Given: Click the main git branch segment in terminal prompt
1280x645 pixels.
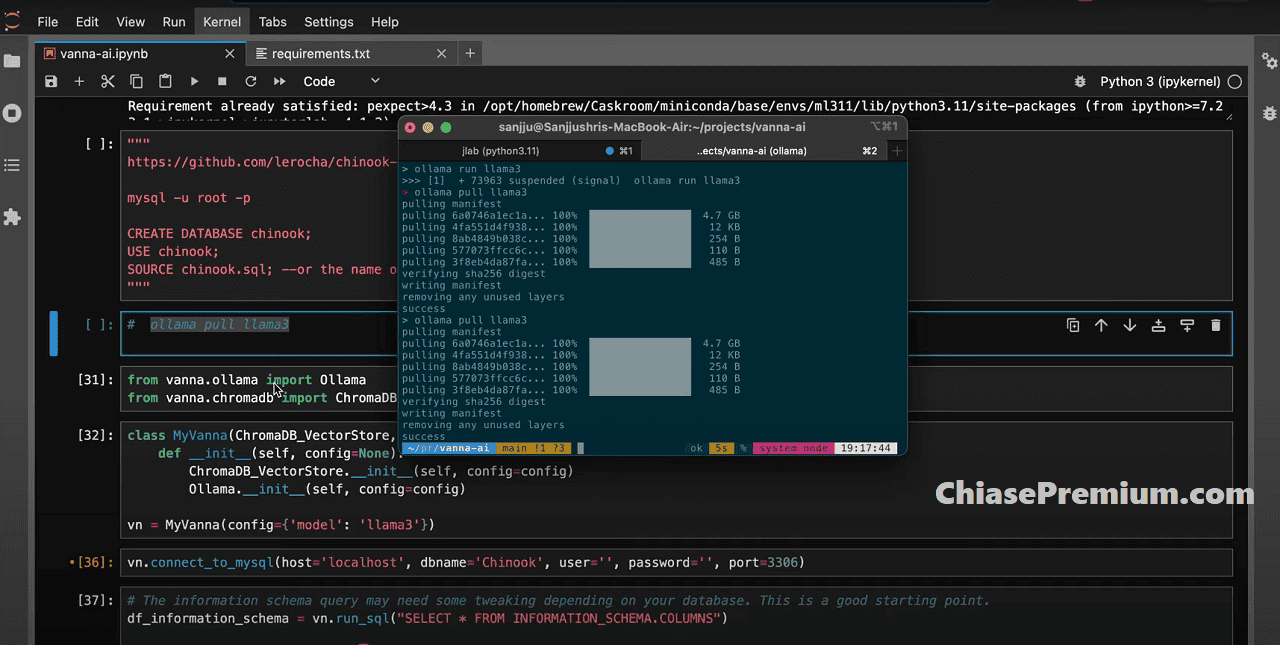Looking at the screenshot, I should 533,448.
